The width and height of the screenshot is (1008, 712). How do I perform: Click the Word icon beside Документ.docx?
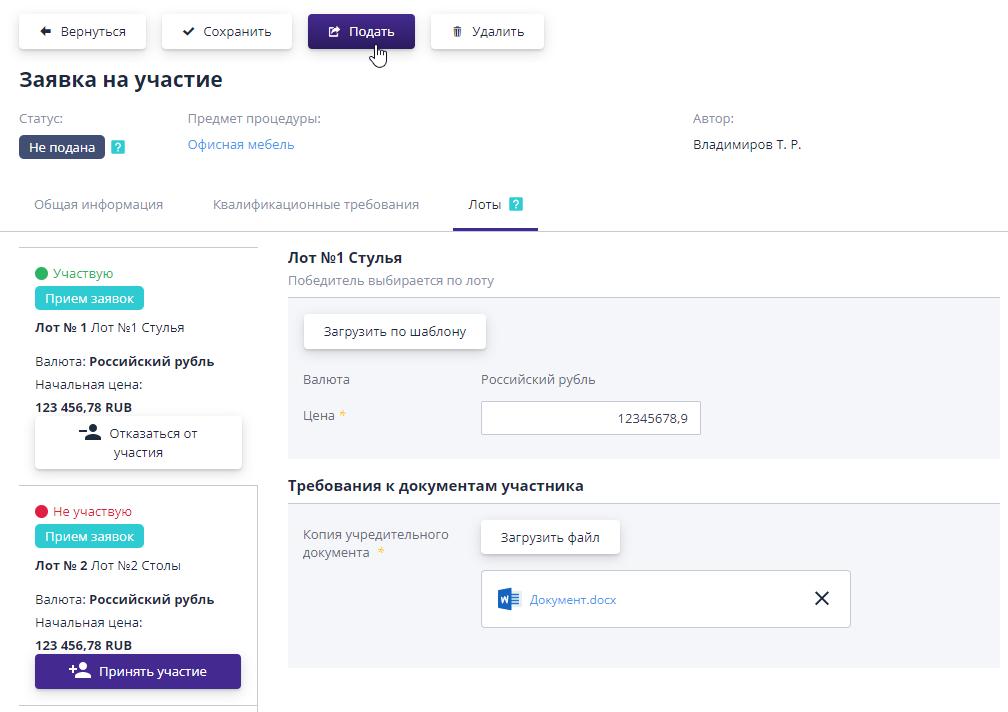tap(509, 598)
